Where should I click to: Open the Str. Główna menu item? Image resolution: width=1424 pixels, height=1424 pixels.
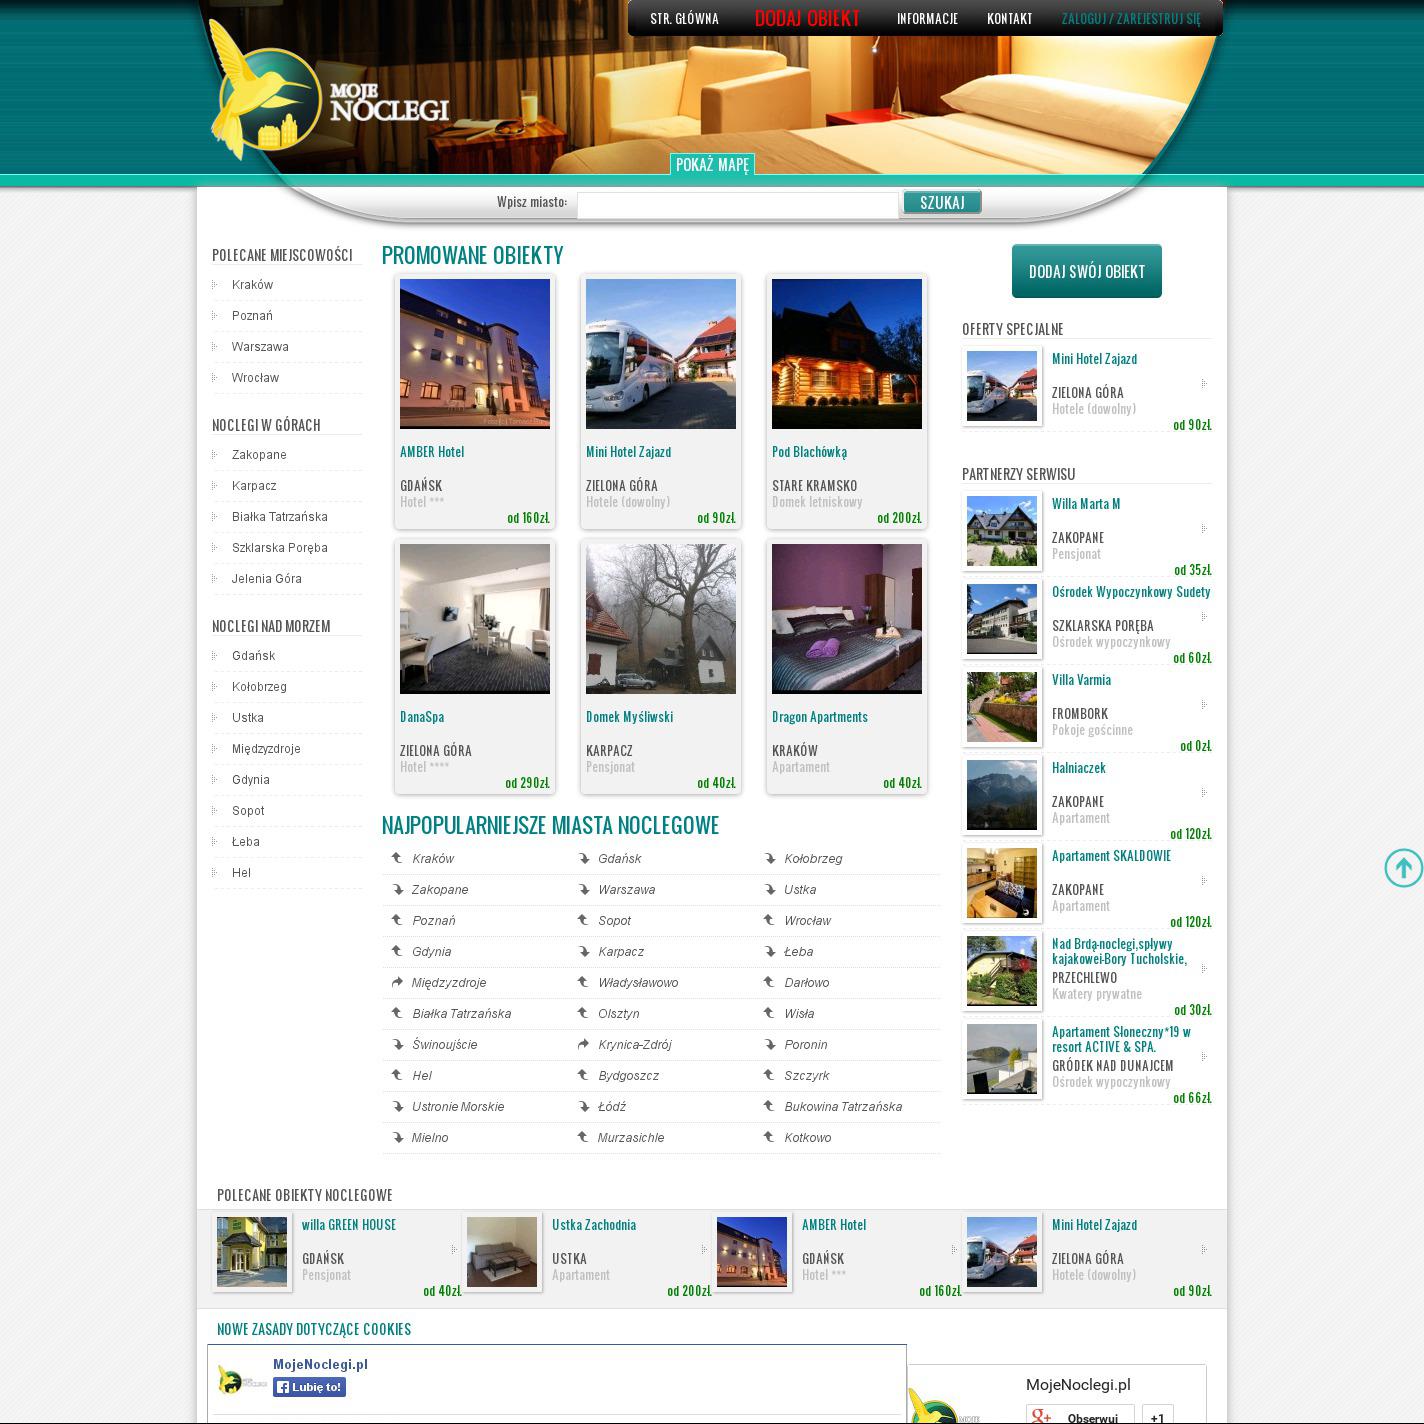684,19
